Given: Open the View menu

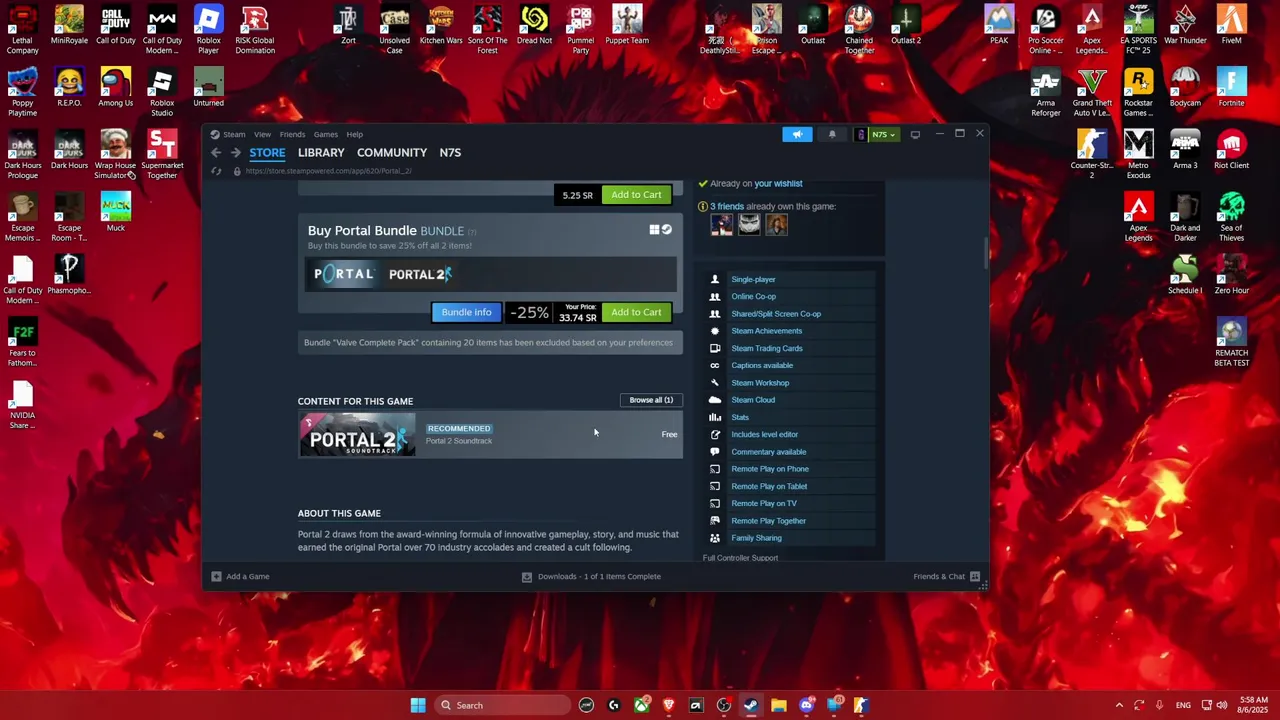Looking at the screenshot, I should [x=262, y=134].
